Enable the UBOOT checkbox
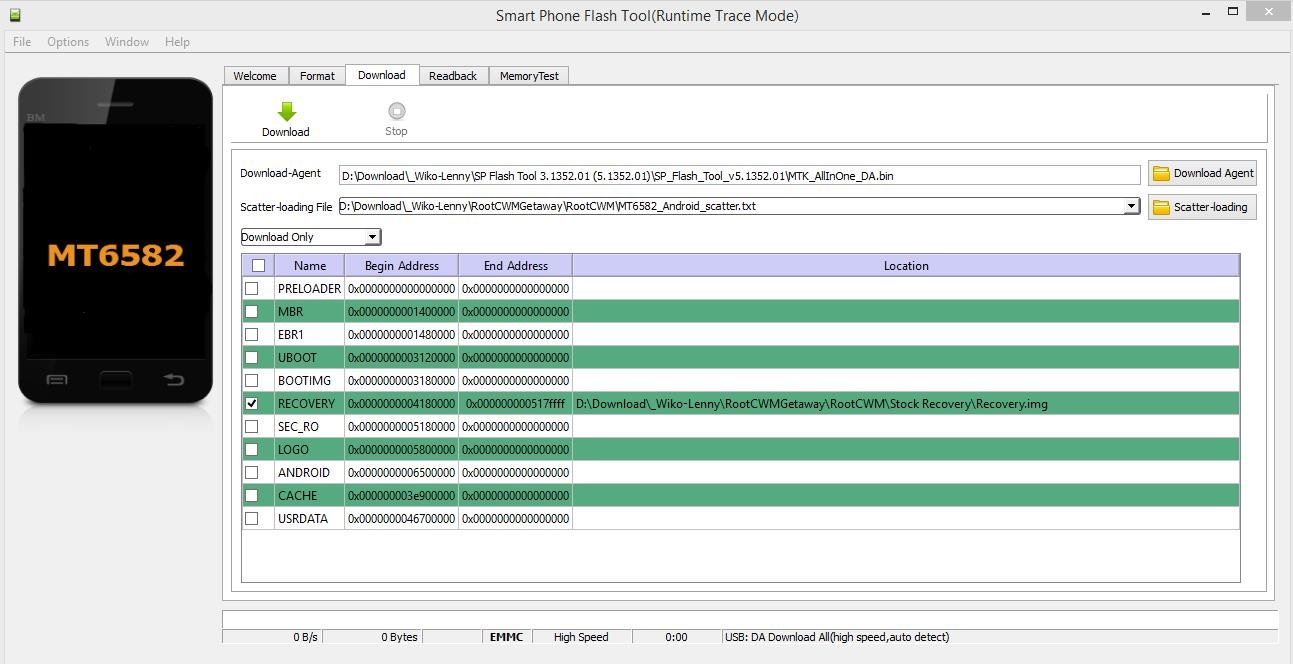This screenshot has height=664, width=1293. coord(252,357)
